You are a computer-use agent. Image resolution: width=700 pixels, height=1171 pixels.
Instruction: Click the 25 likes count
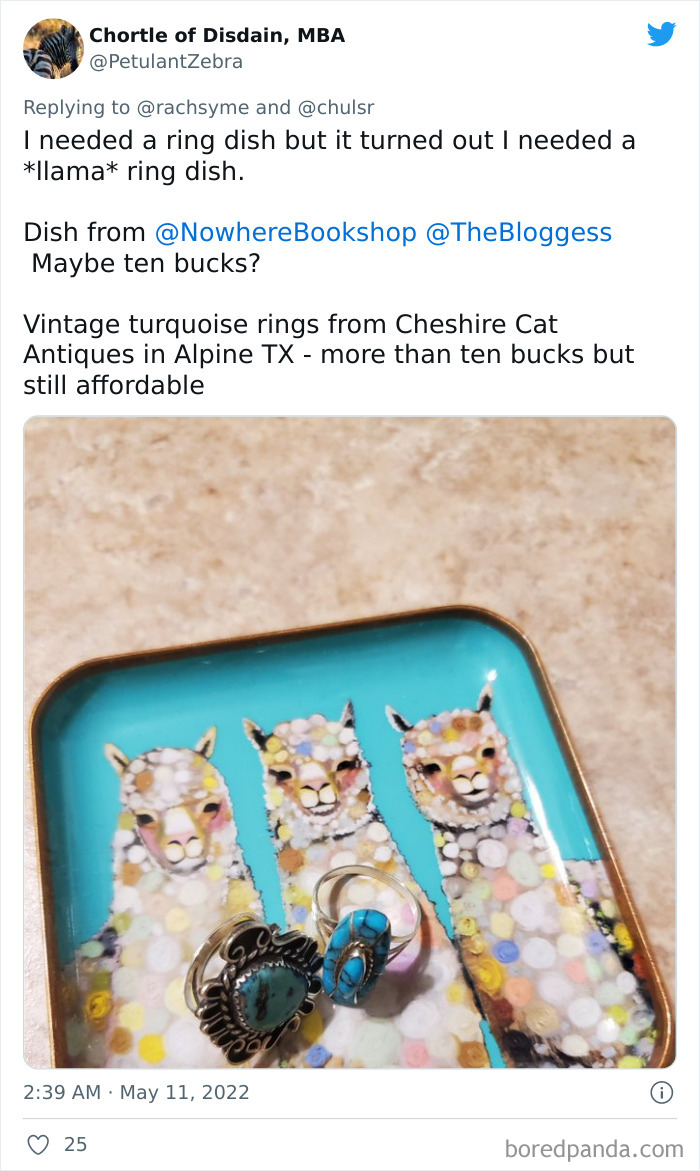(x=75, y=1144)
